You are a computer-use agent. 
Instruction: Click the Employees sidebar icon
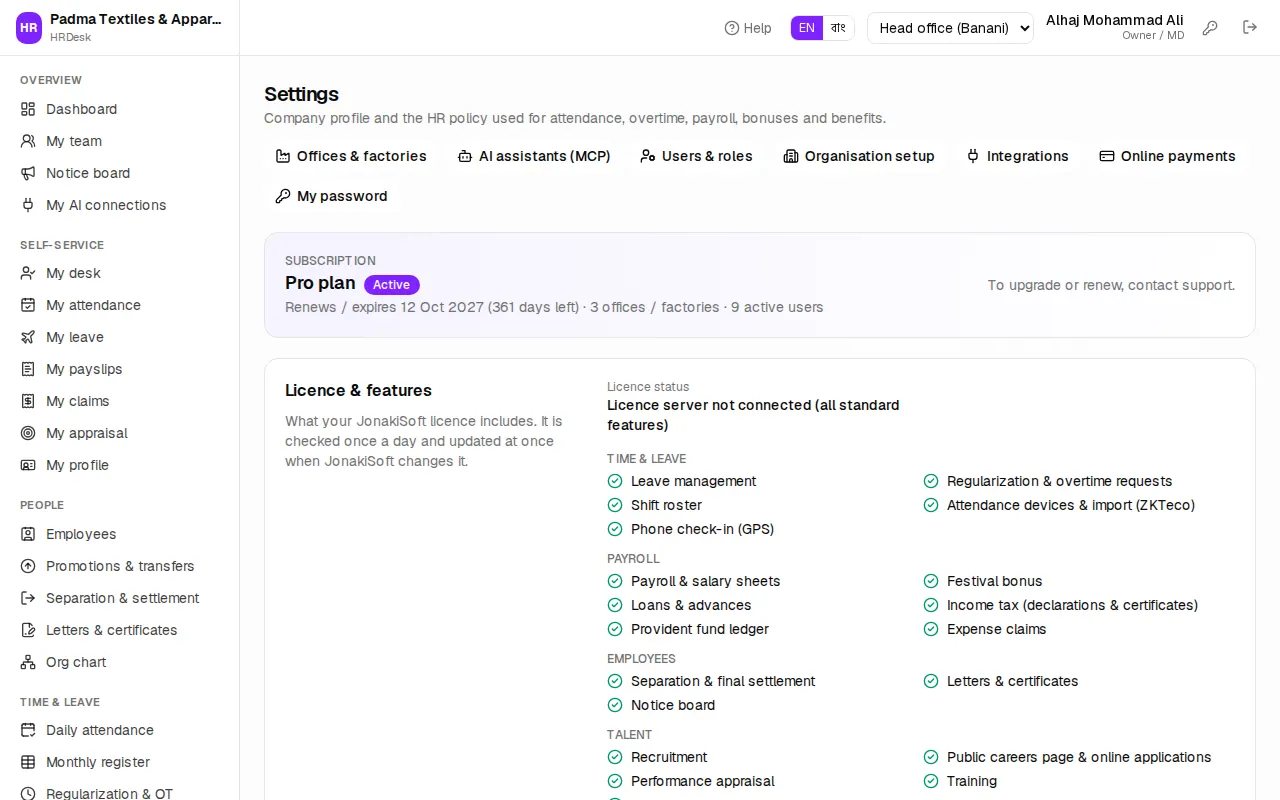[28, 534]
